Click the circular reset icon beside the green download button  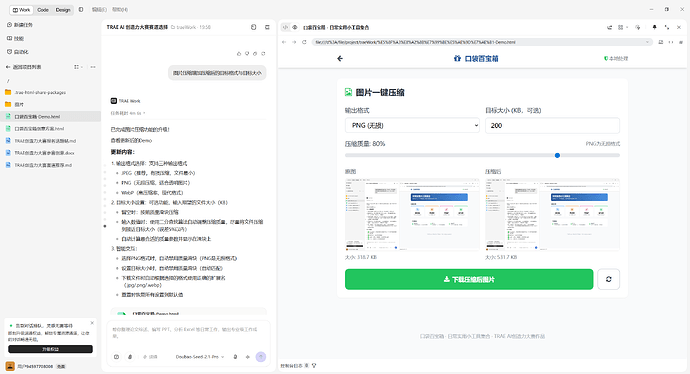point(609,279)
